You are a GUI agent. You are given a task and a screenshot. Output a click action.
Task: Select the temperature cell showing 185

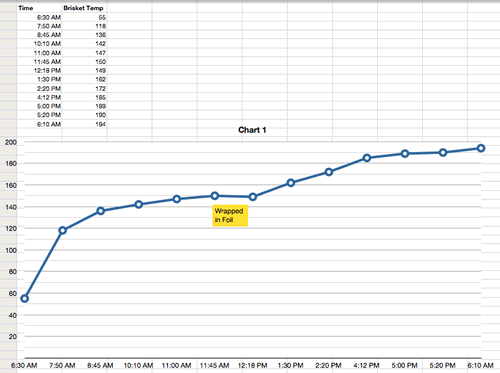(x=84, y=97)
